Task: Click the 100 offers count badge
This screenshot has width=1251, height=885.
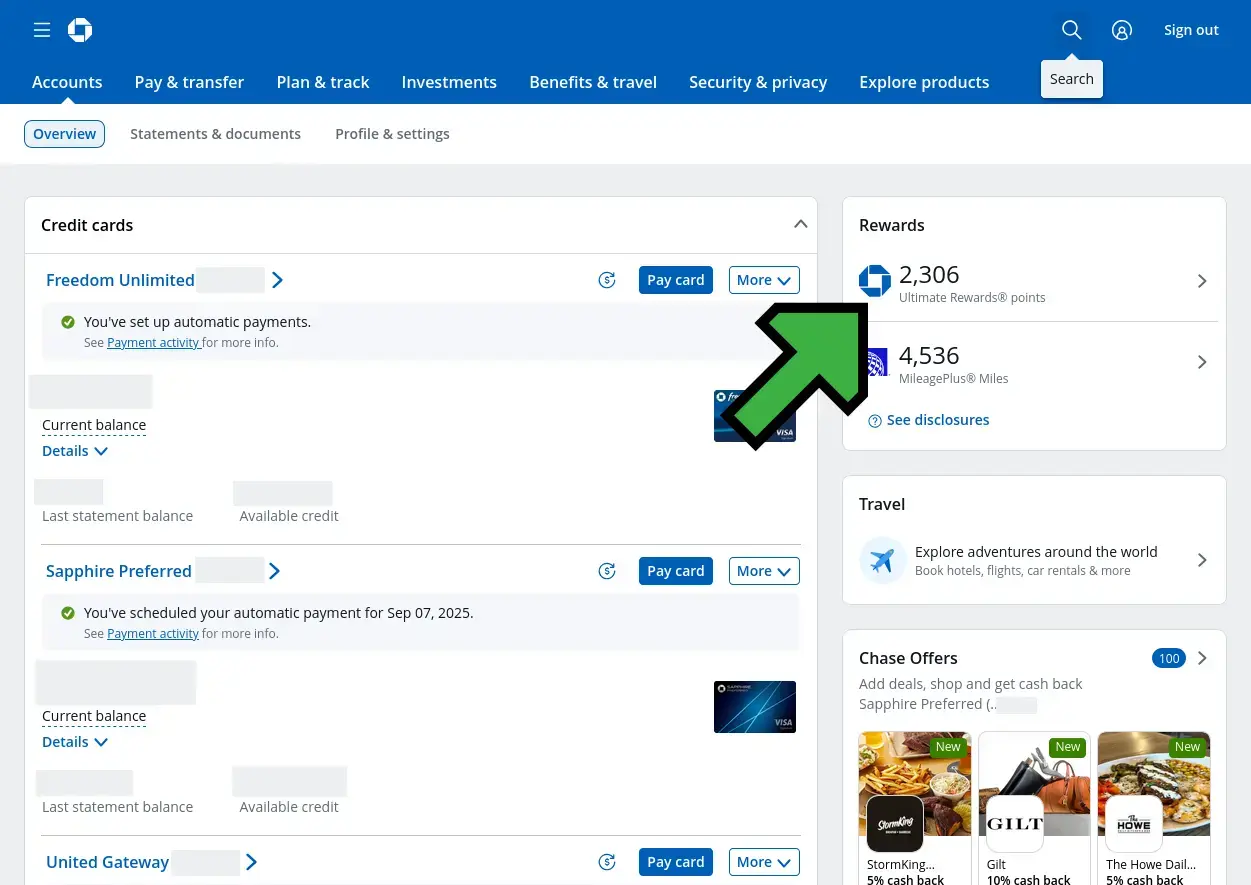Action: coord(1169,658)
